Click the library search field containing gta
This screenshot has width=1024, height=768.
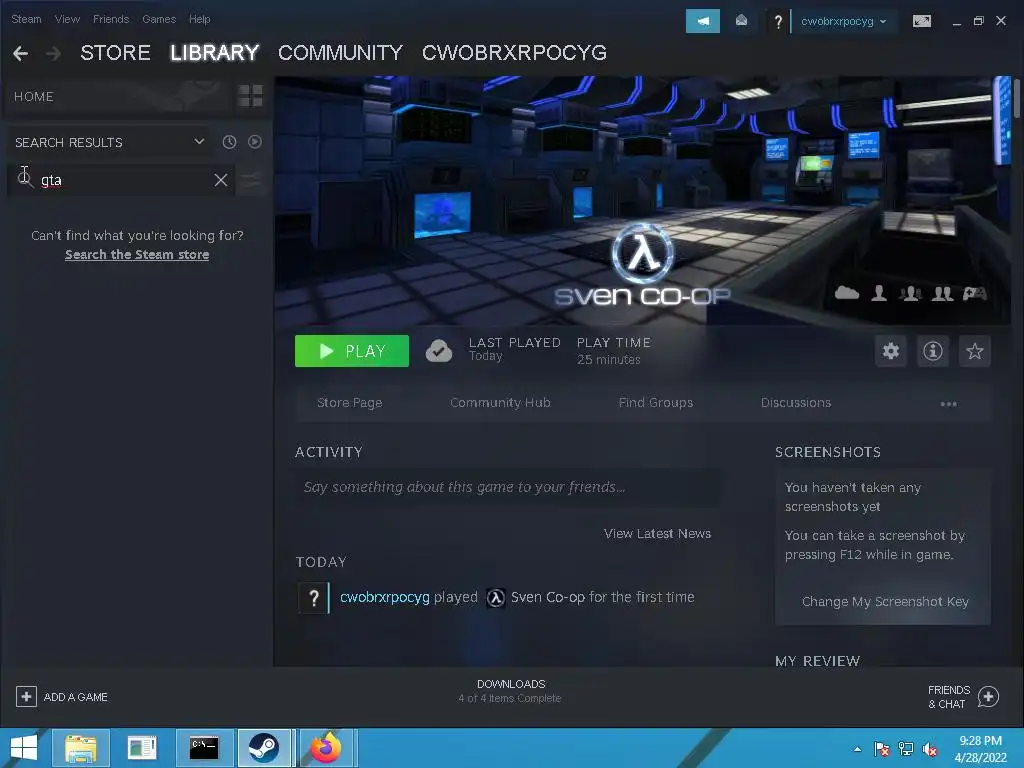[121, 180]
